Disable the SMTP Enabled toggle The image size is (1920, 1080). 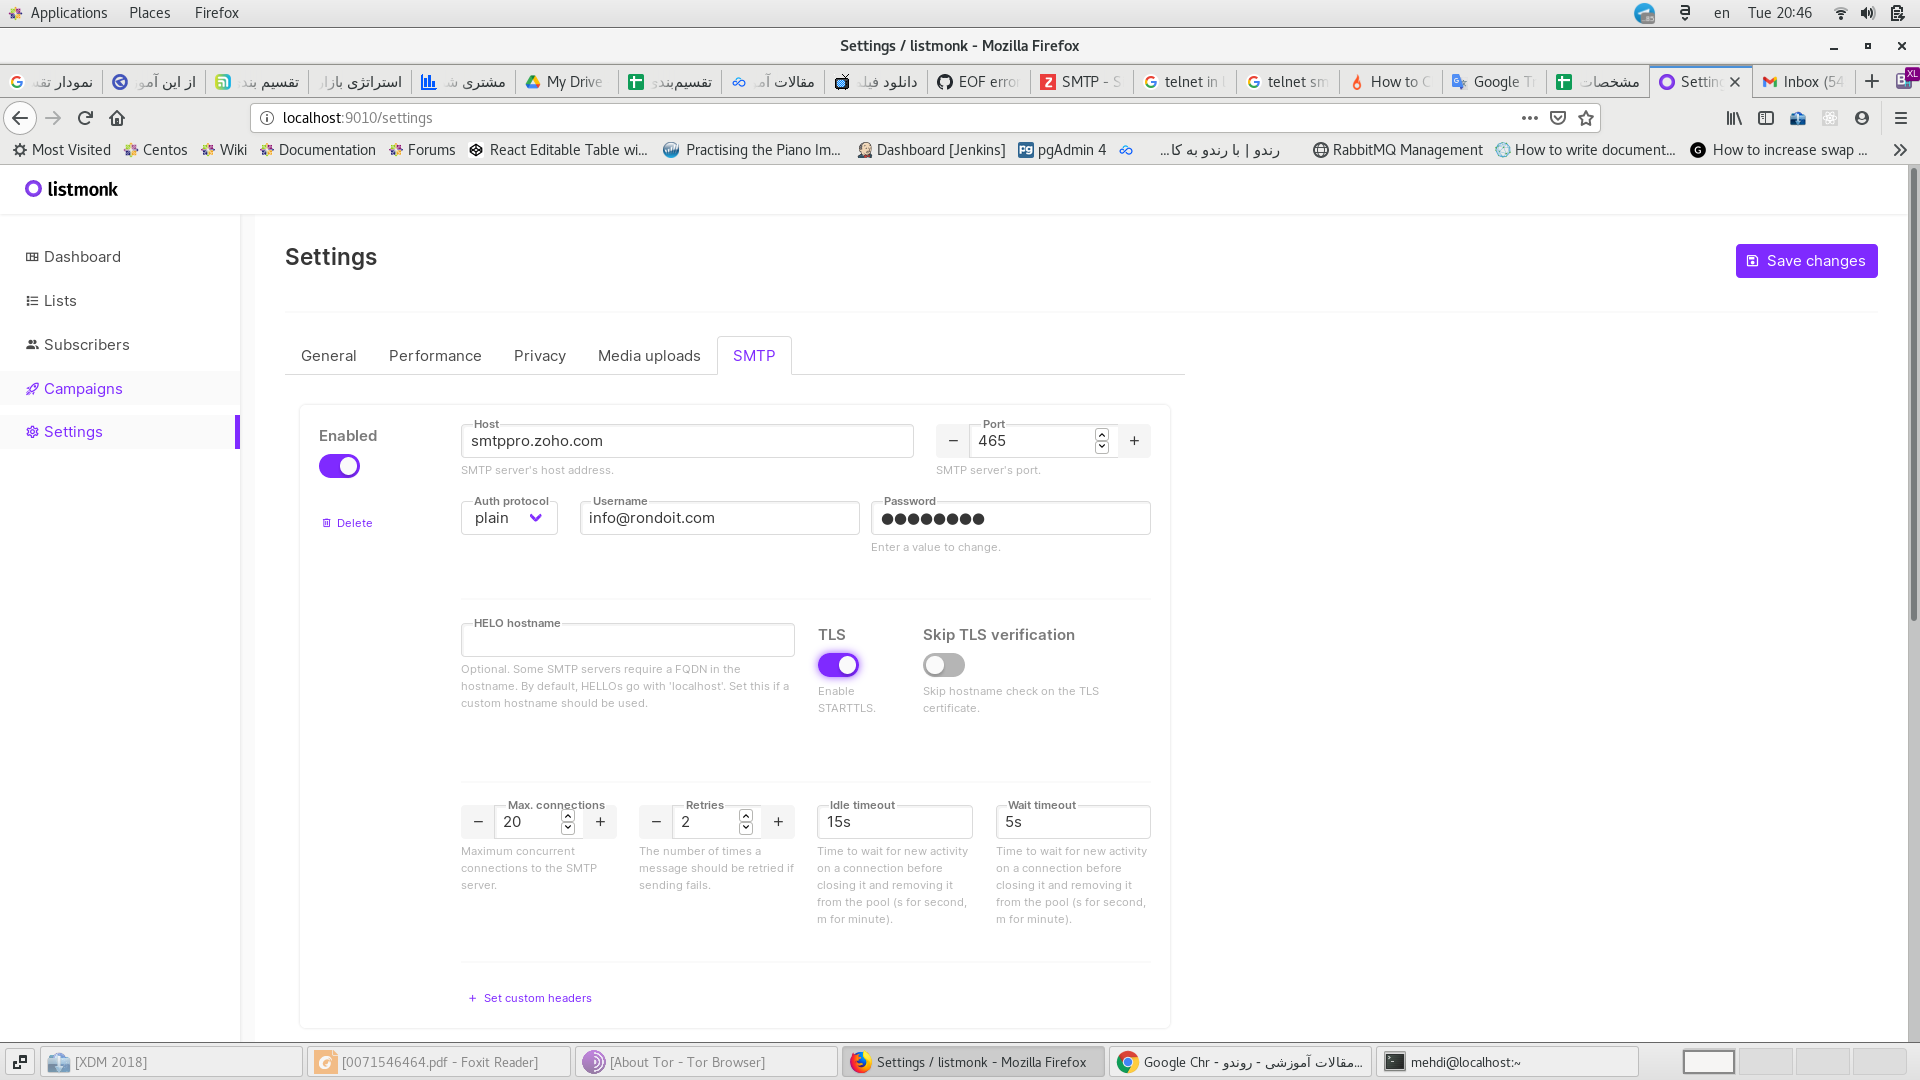point(339,466)
